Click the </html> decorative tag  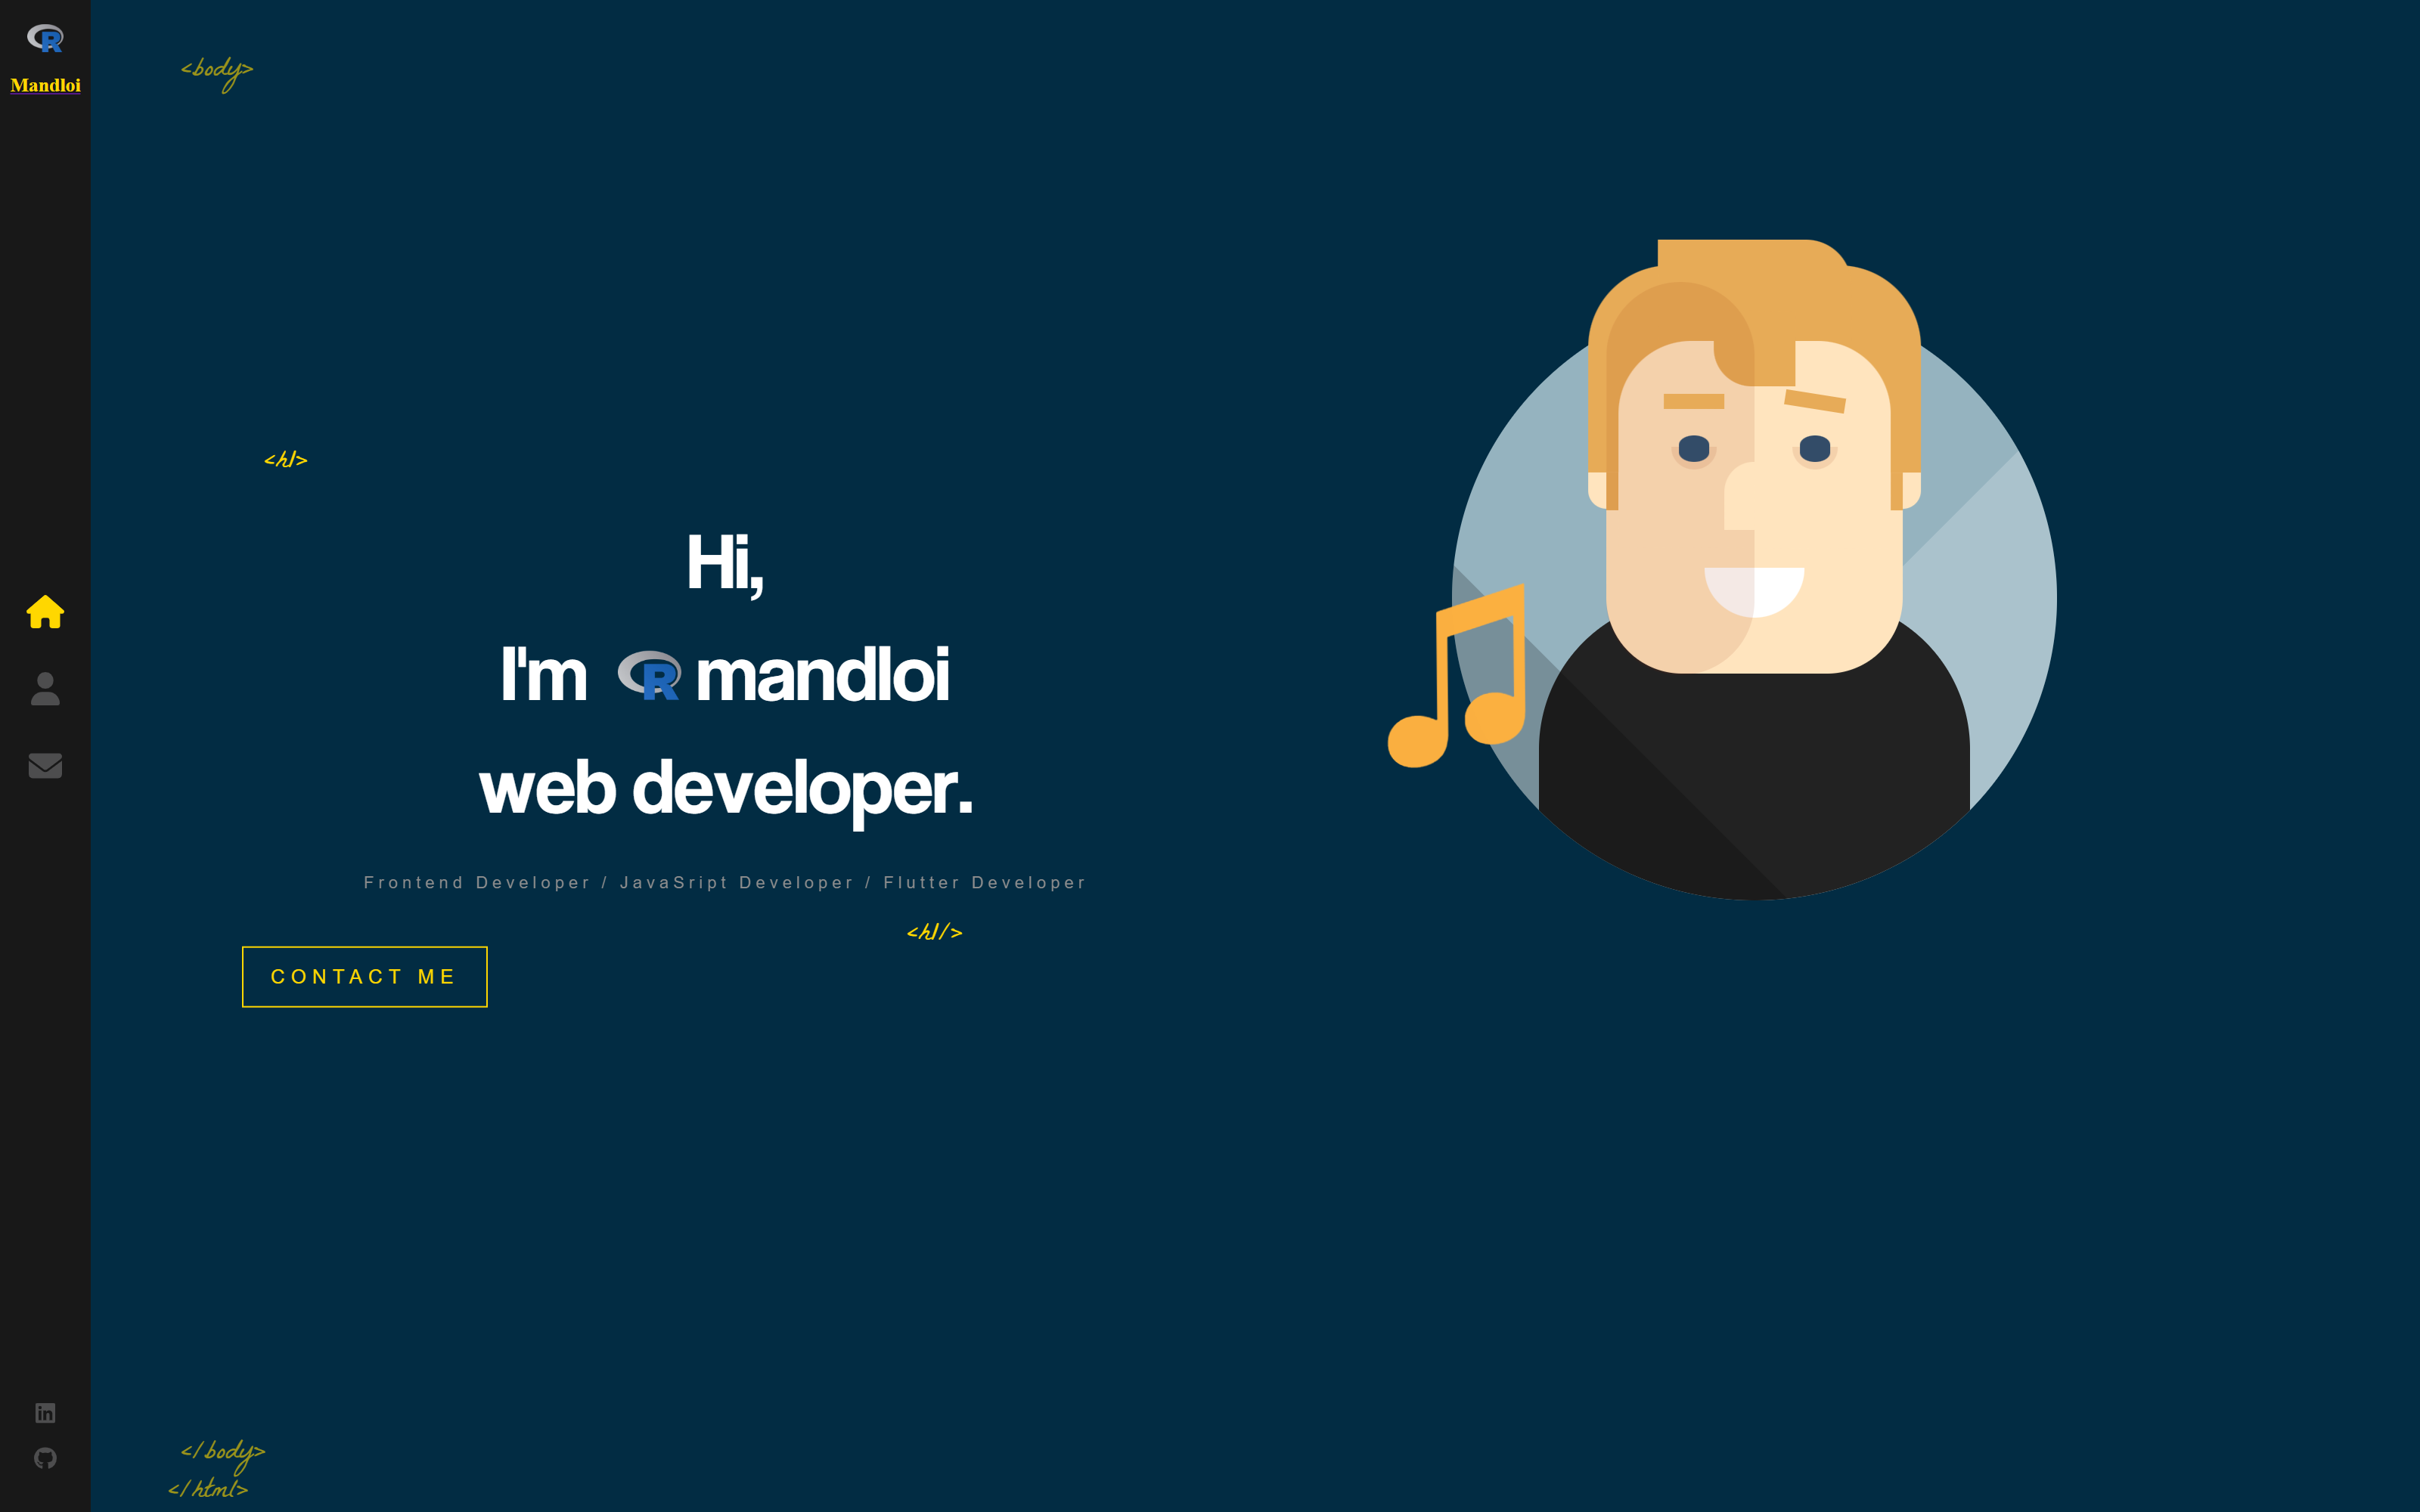pos(207,1489)
